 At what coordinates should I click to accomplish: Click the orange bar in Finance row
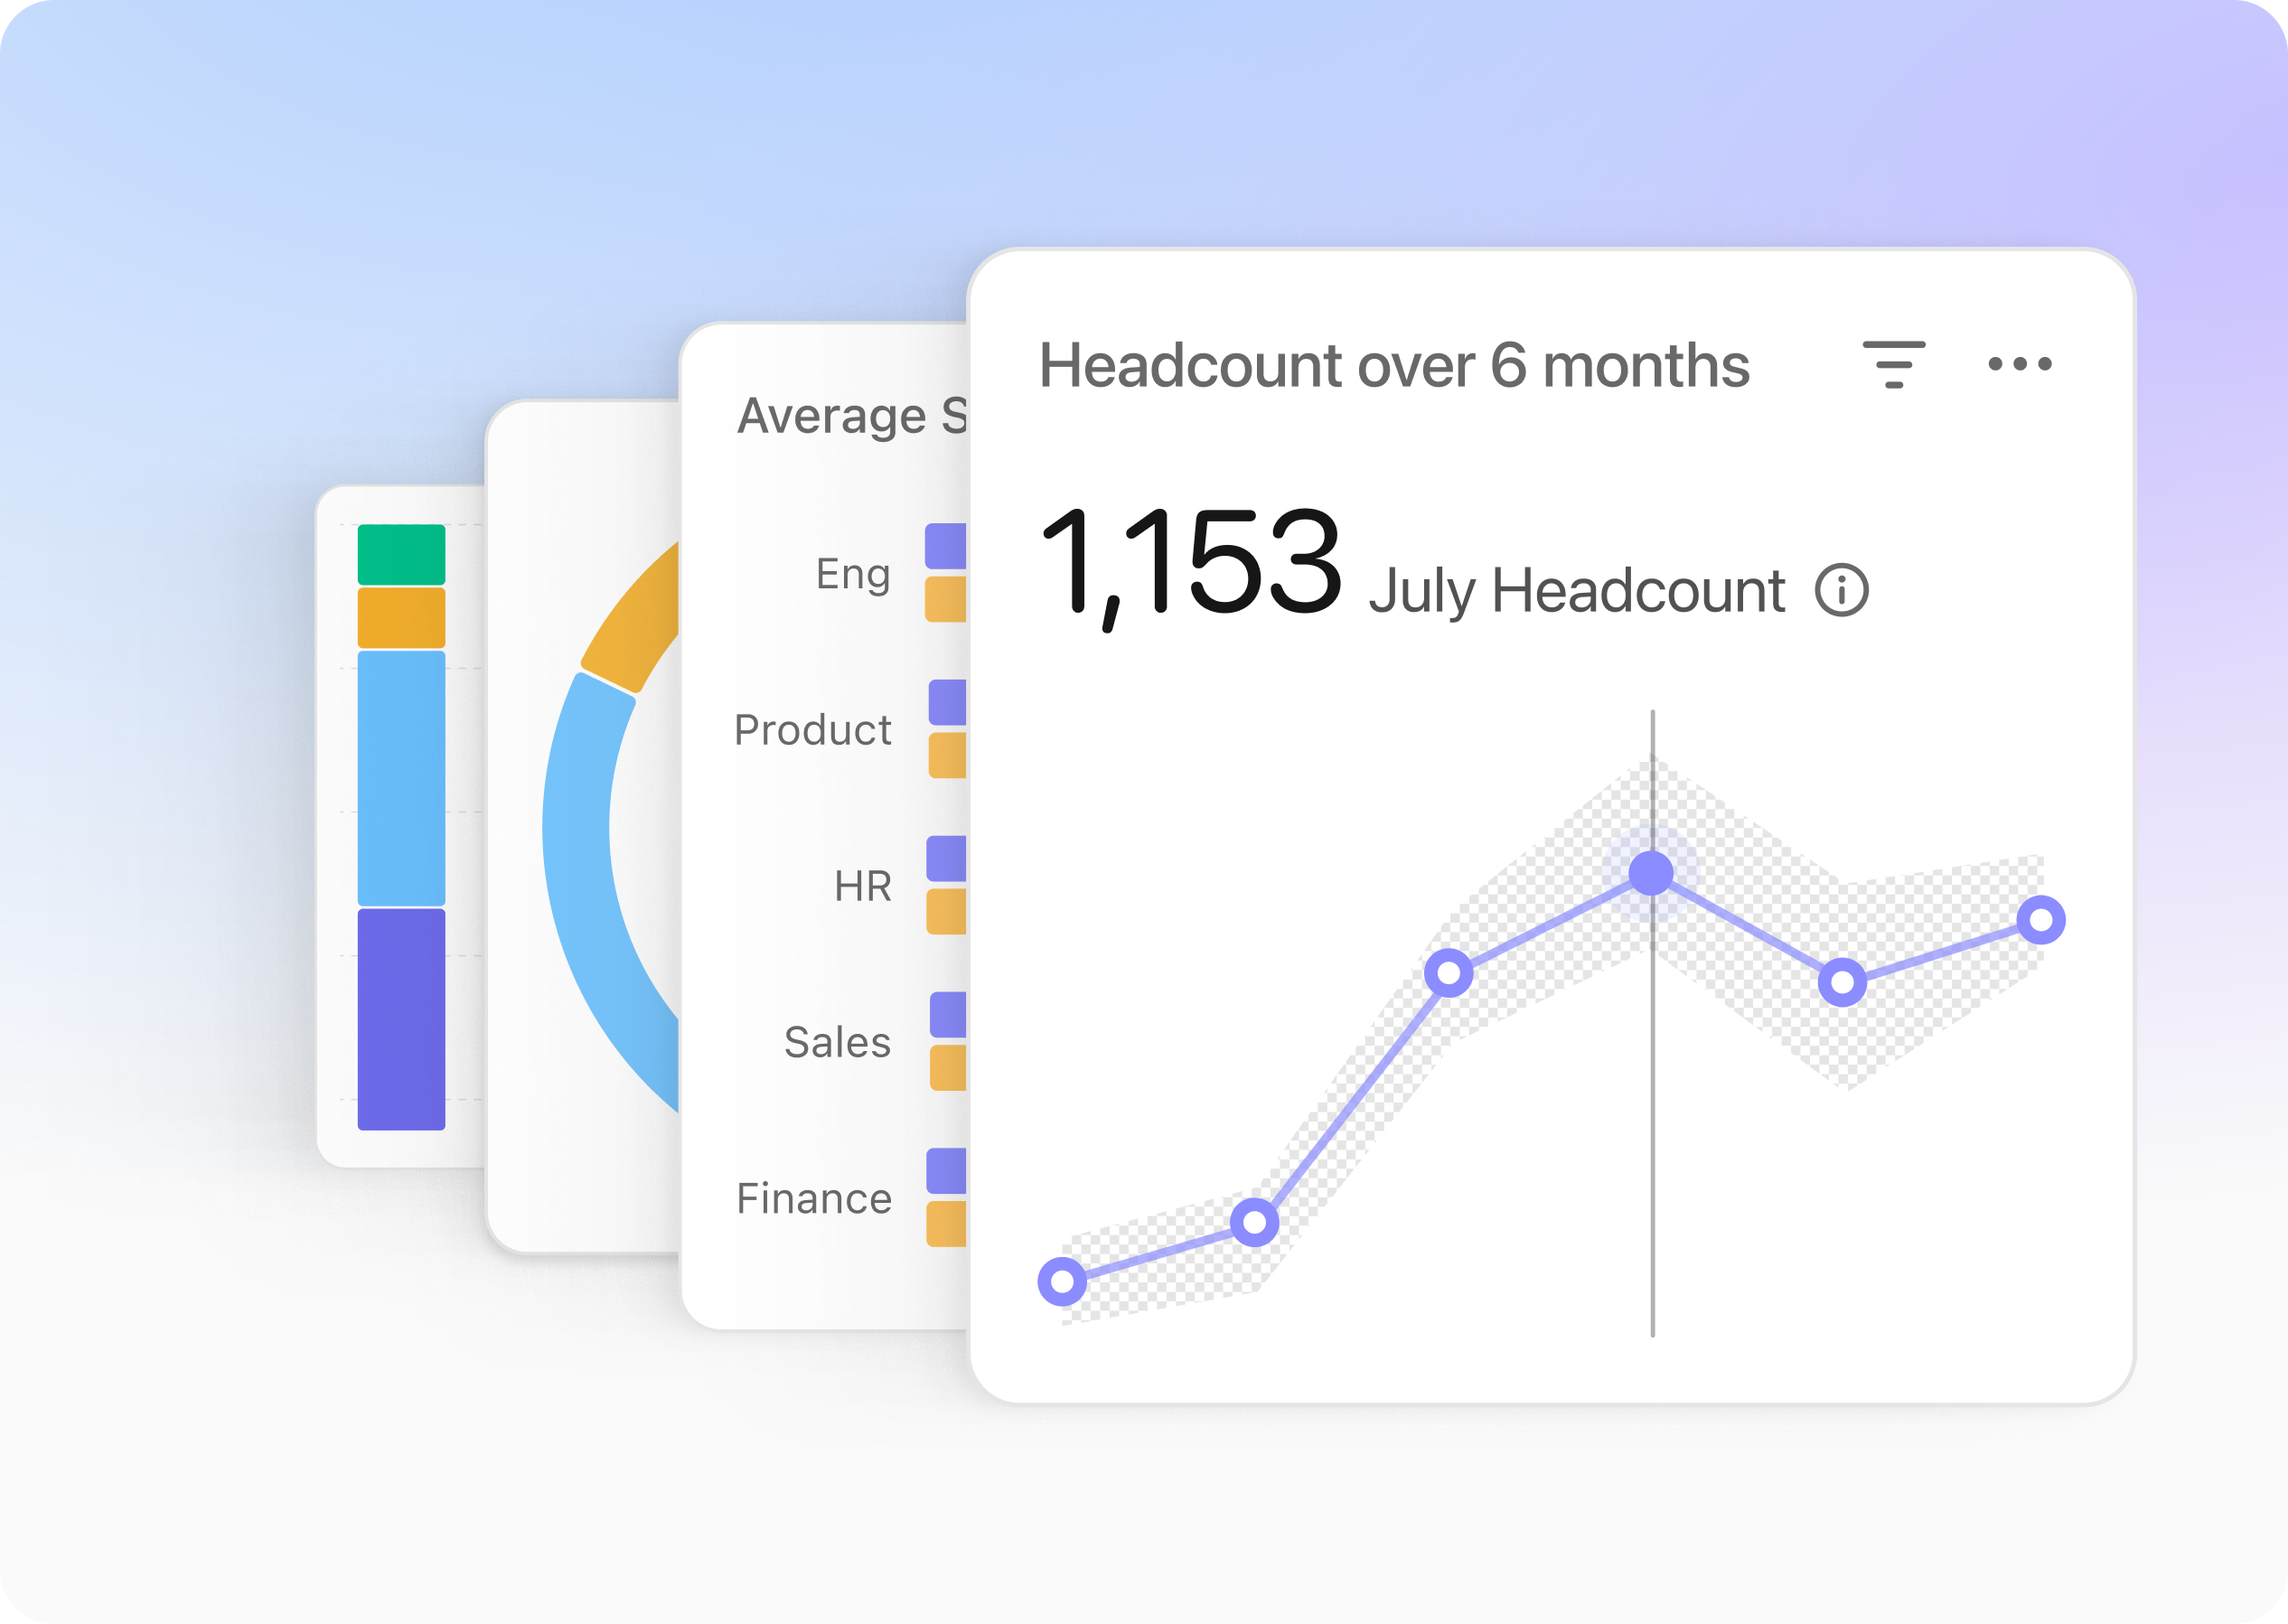tap(947, 1223)
